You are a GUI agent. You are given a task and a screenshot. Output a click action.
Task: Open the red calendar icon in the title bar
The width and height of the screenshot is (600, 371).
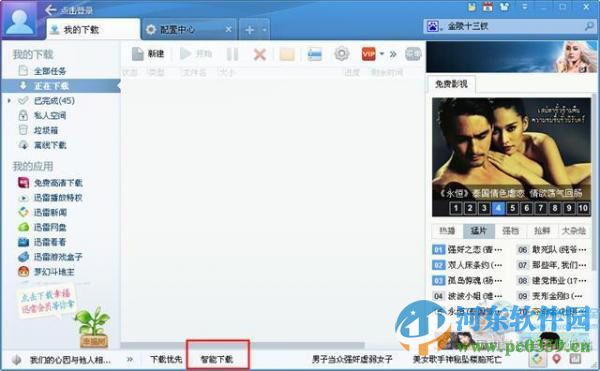coord(488,7)
